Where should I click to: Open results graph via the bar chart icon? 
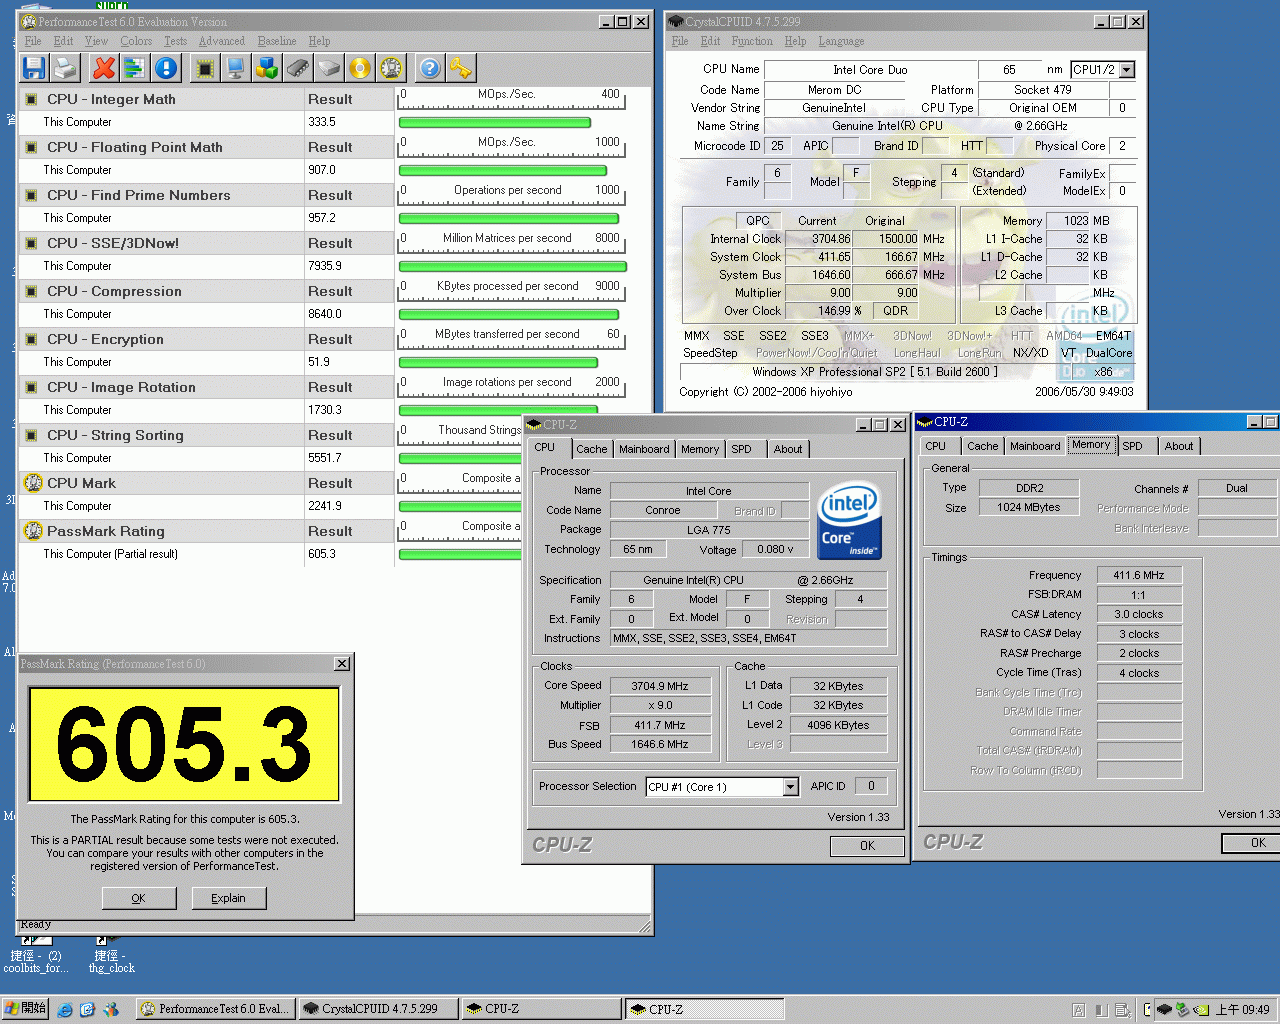(134, 67)
